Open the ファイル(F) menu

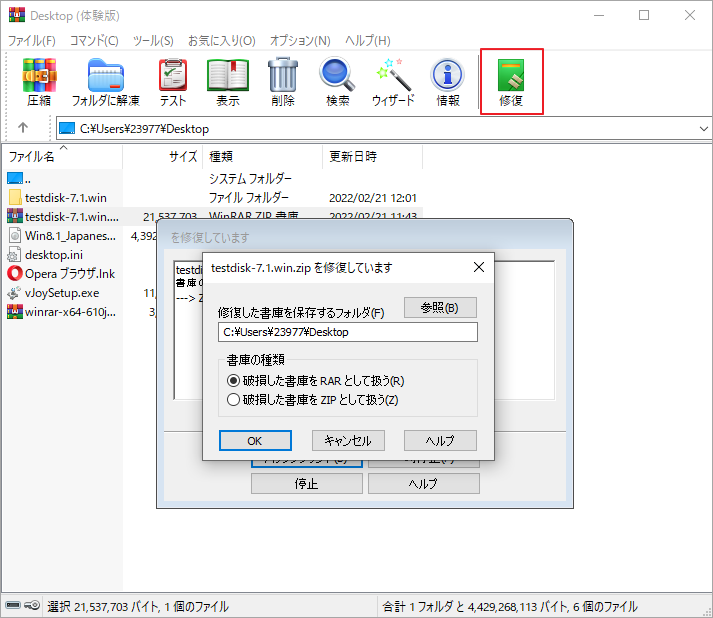[32, 41]
